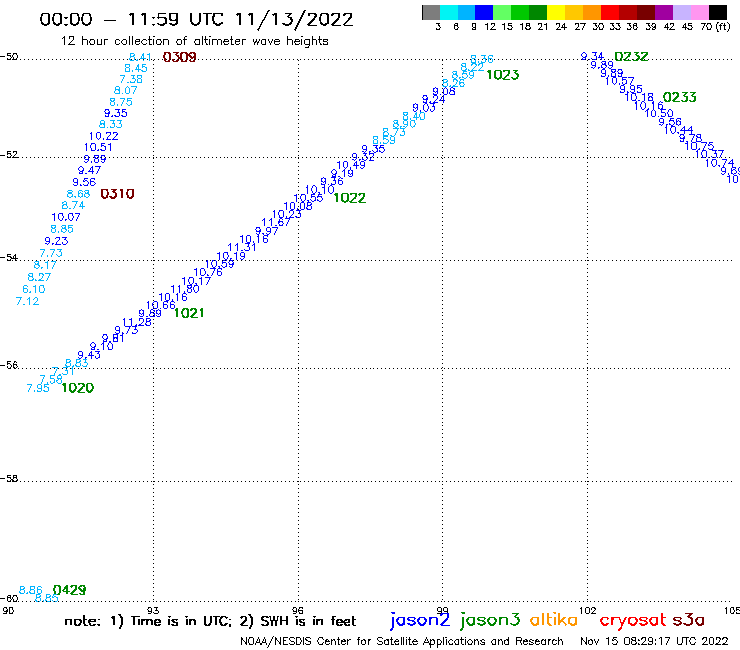Click the 9.34 reading beside 0232

pyautogui.click(x=592, y=57)
